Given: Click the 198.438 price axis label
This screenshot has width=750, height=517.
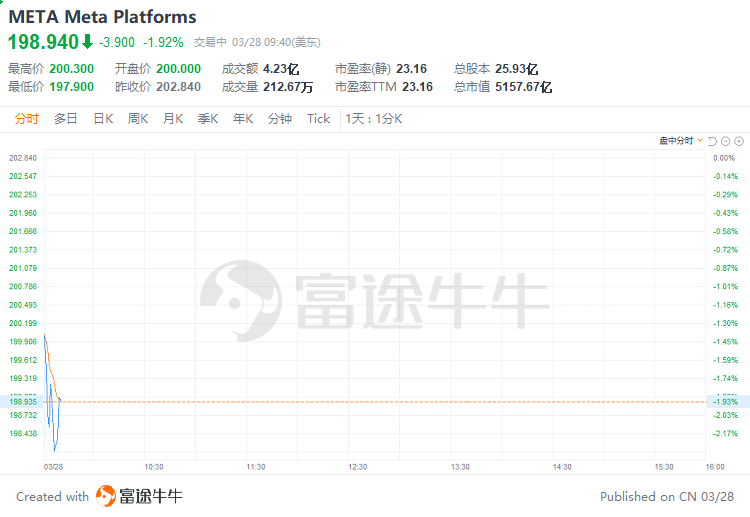Looking at the screenshot, I should 23,433.
